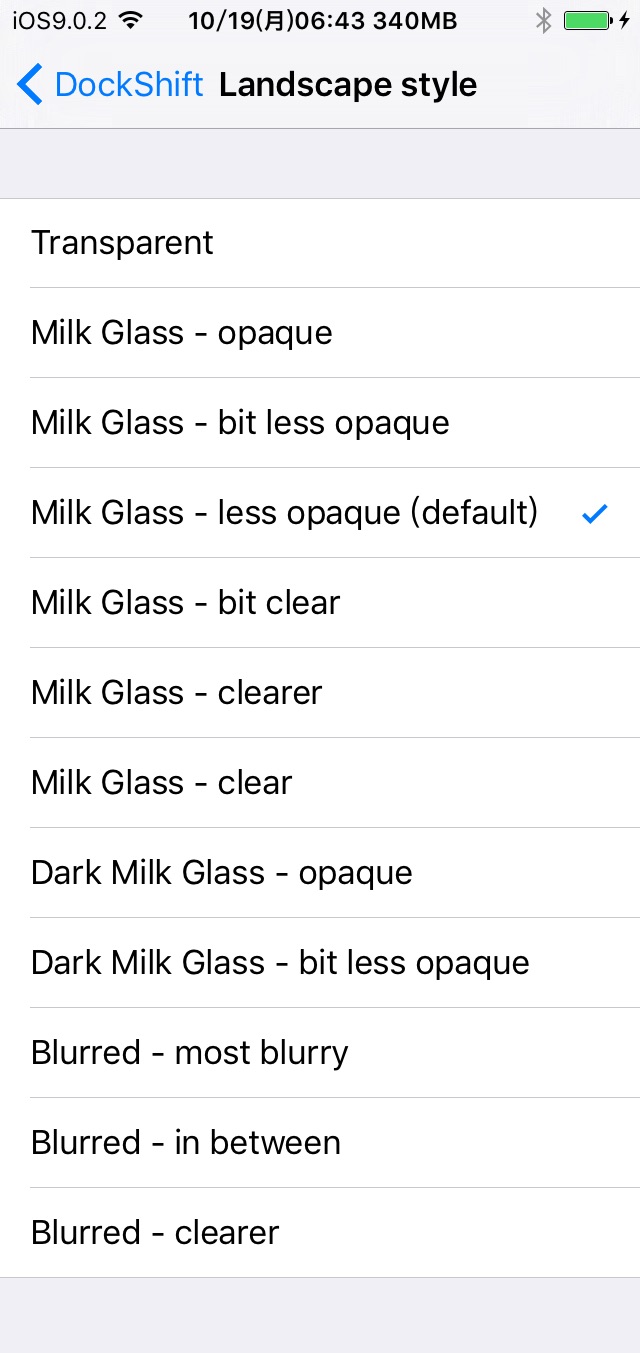The width and height of the screenshot is (640, 1353).
Task: Choose Milk Glass - clearer option
Action: click(x=320, y=693)
